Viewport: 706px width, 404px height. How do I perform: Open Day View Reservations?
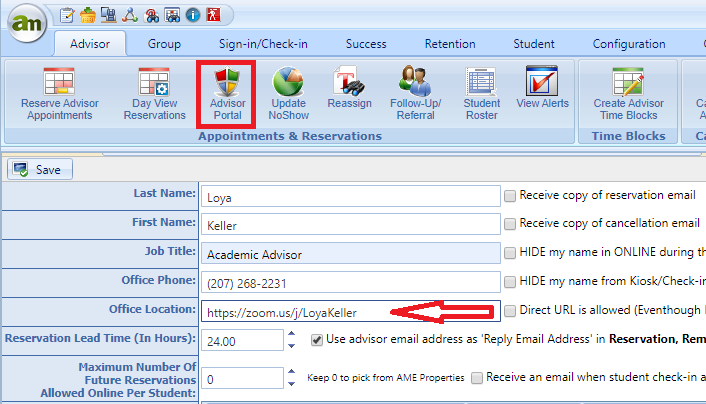click(x=154, y=94)
